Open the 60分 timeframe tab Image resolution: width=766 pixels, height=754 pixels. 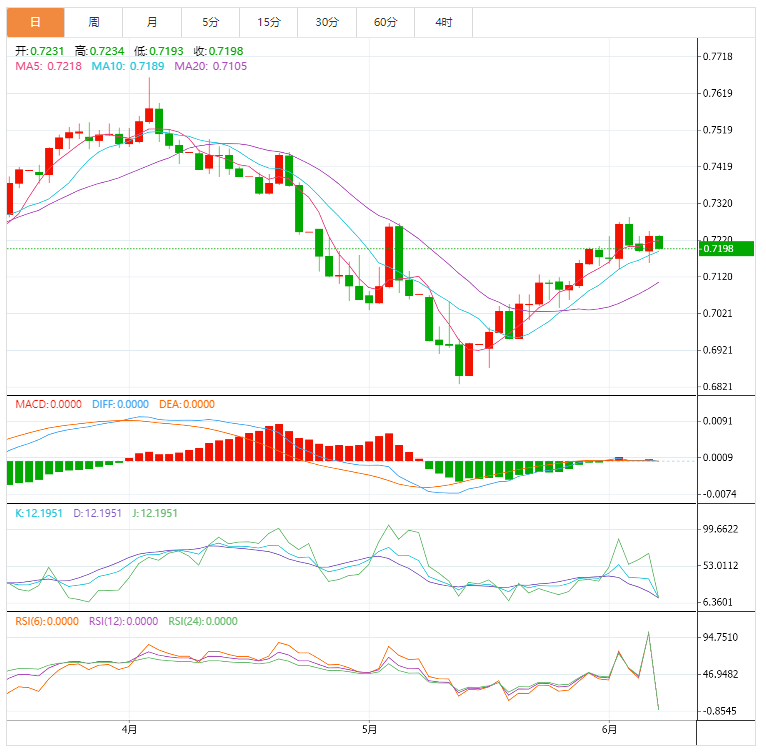pos(385,22)
